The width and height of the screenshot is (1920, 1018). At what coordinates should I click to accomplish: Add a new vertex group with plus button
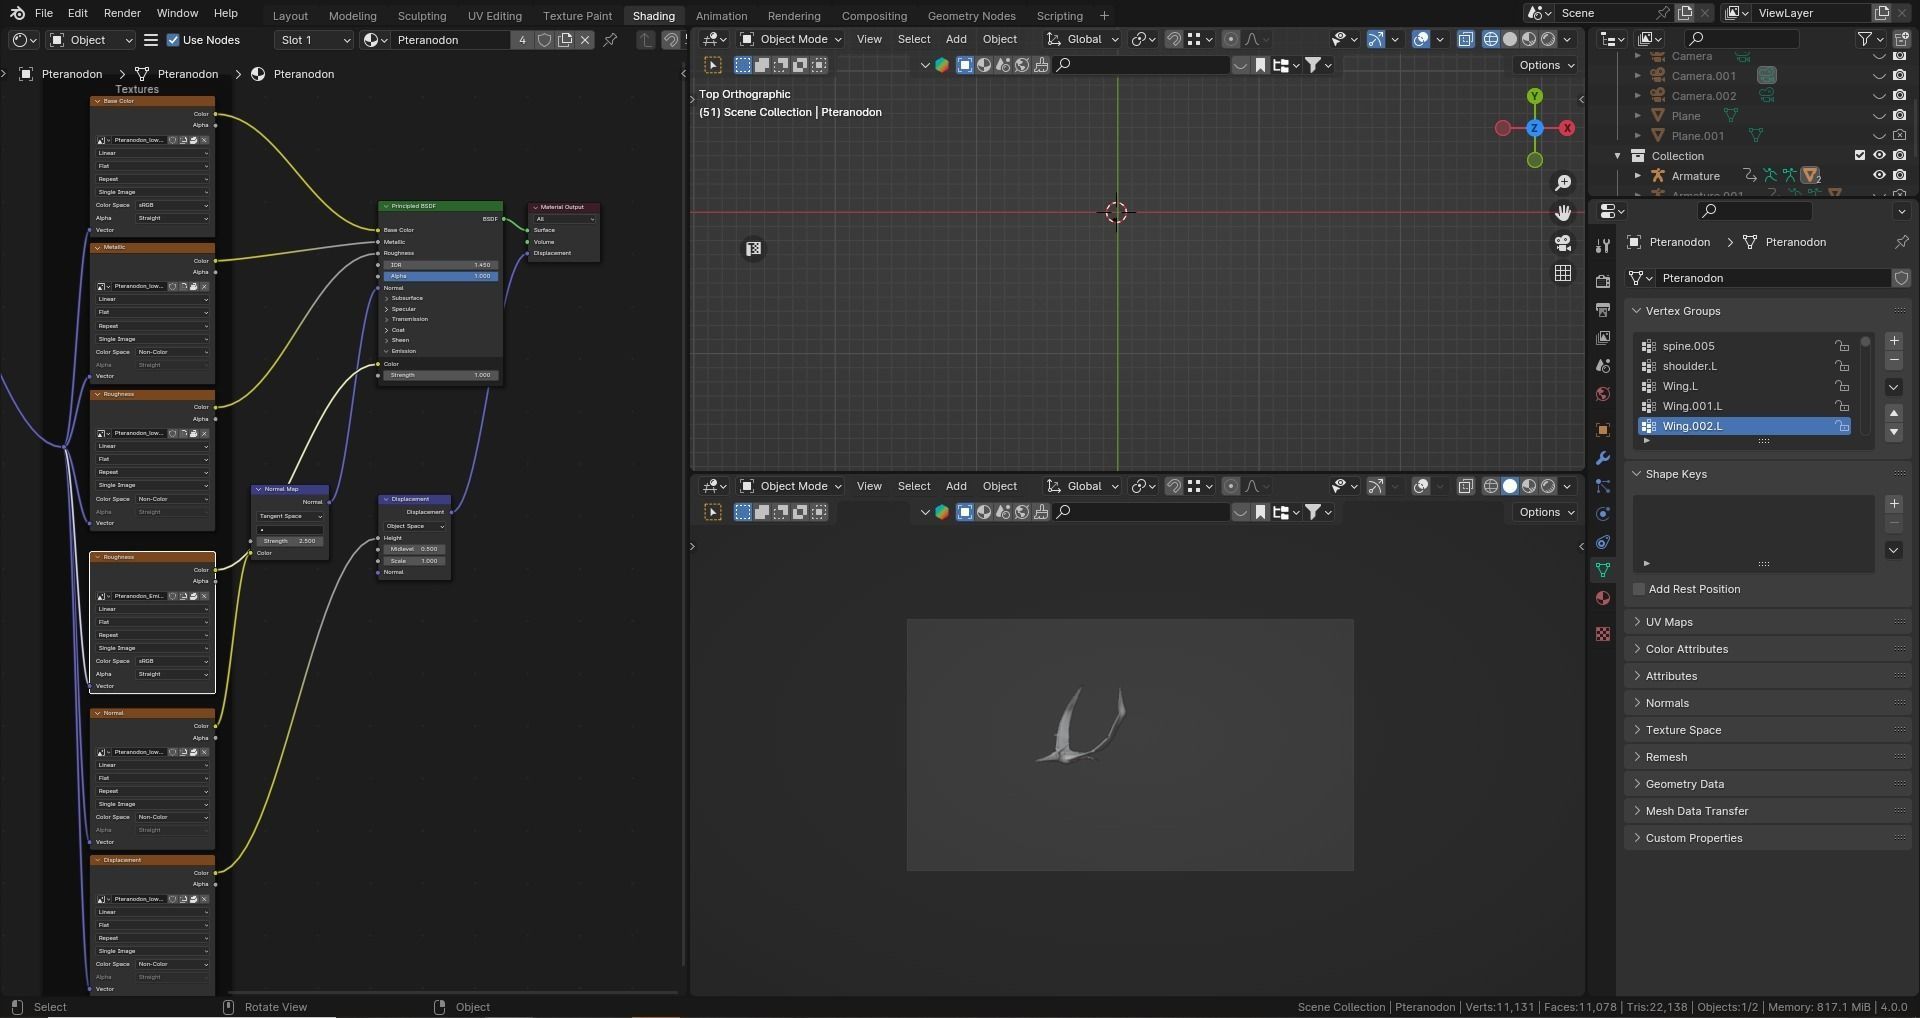click(x=1894, y=341)
